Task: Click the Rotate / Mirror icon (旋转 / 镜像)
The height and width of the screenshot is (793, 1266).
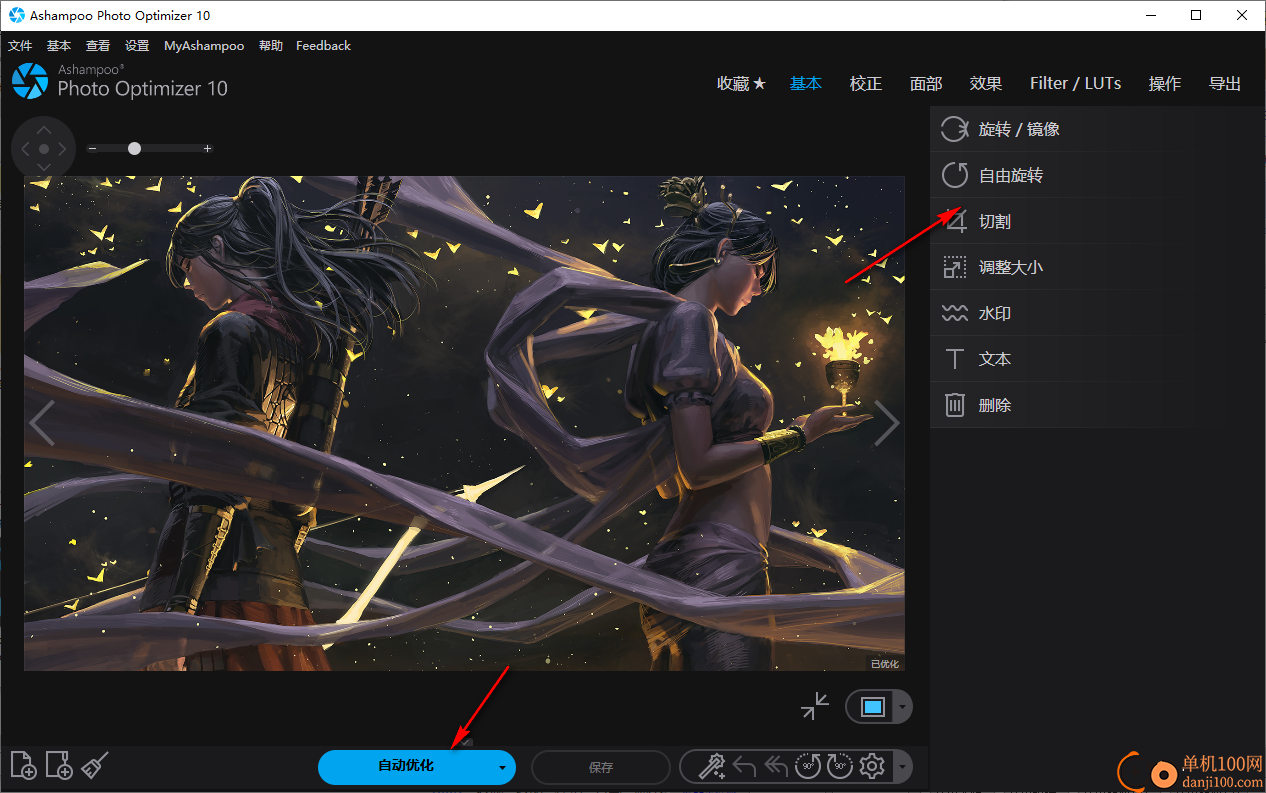Action: pos(955,129)
